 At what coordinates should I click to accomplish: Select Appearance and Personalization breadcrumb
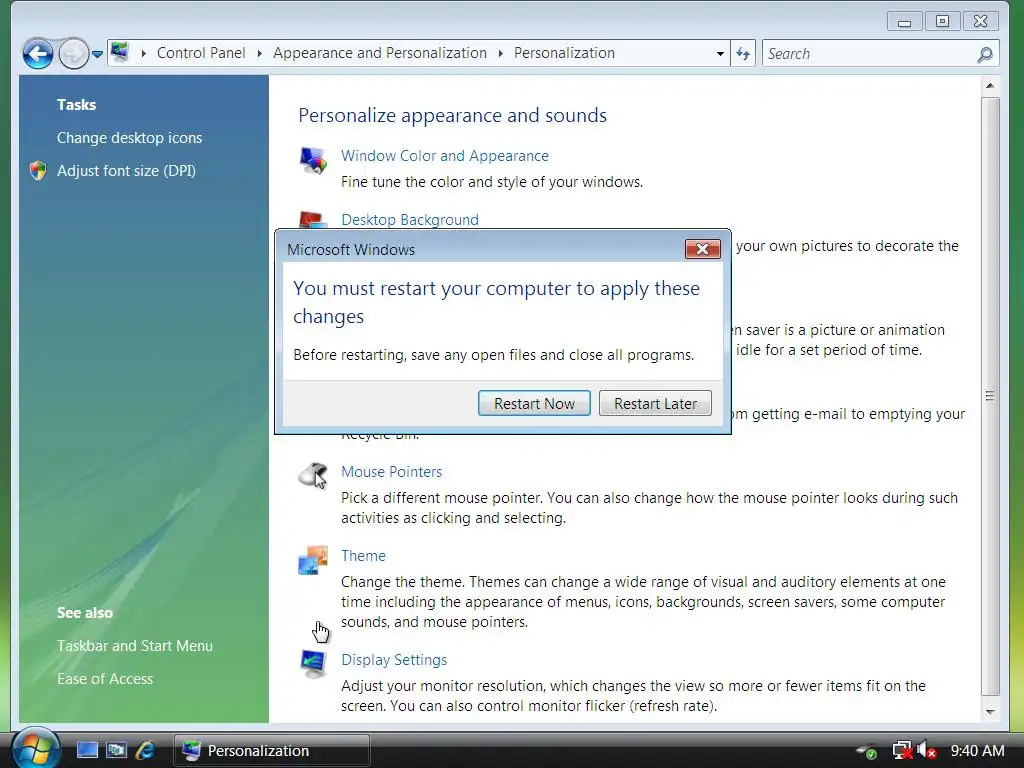click(380, 53)
